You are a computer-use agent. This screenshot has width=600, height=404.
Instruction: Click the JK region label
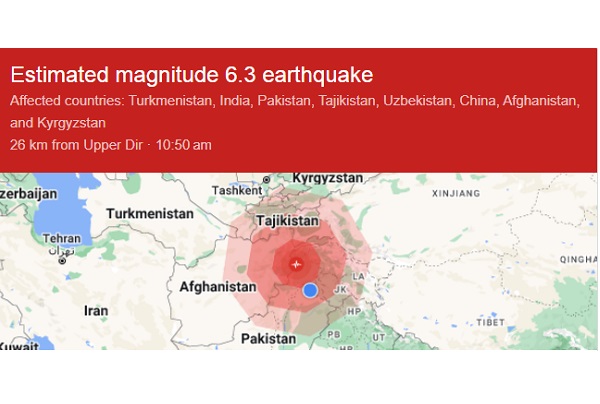[340, 290]
